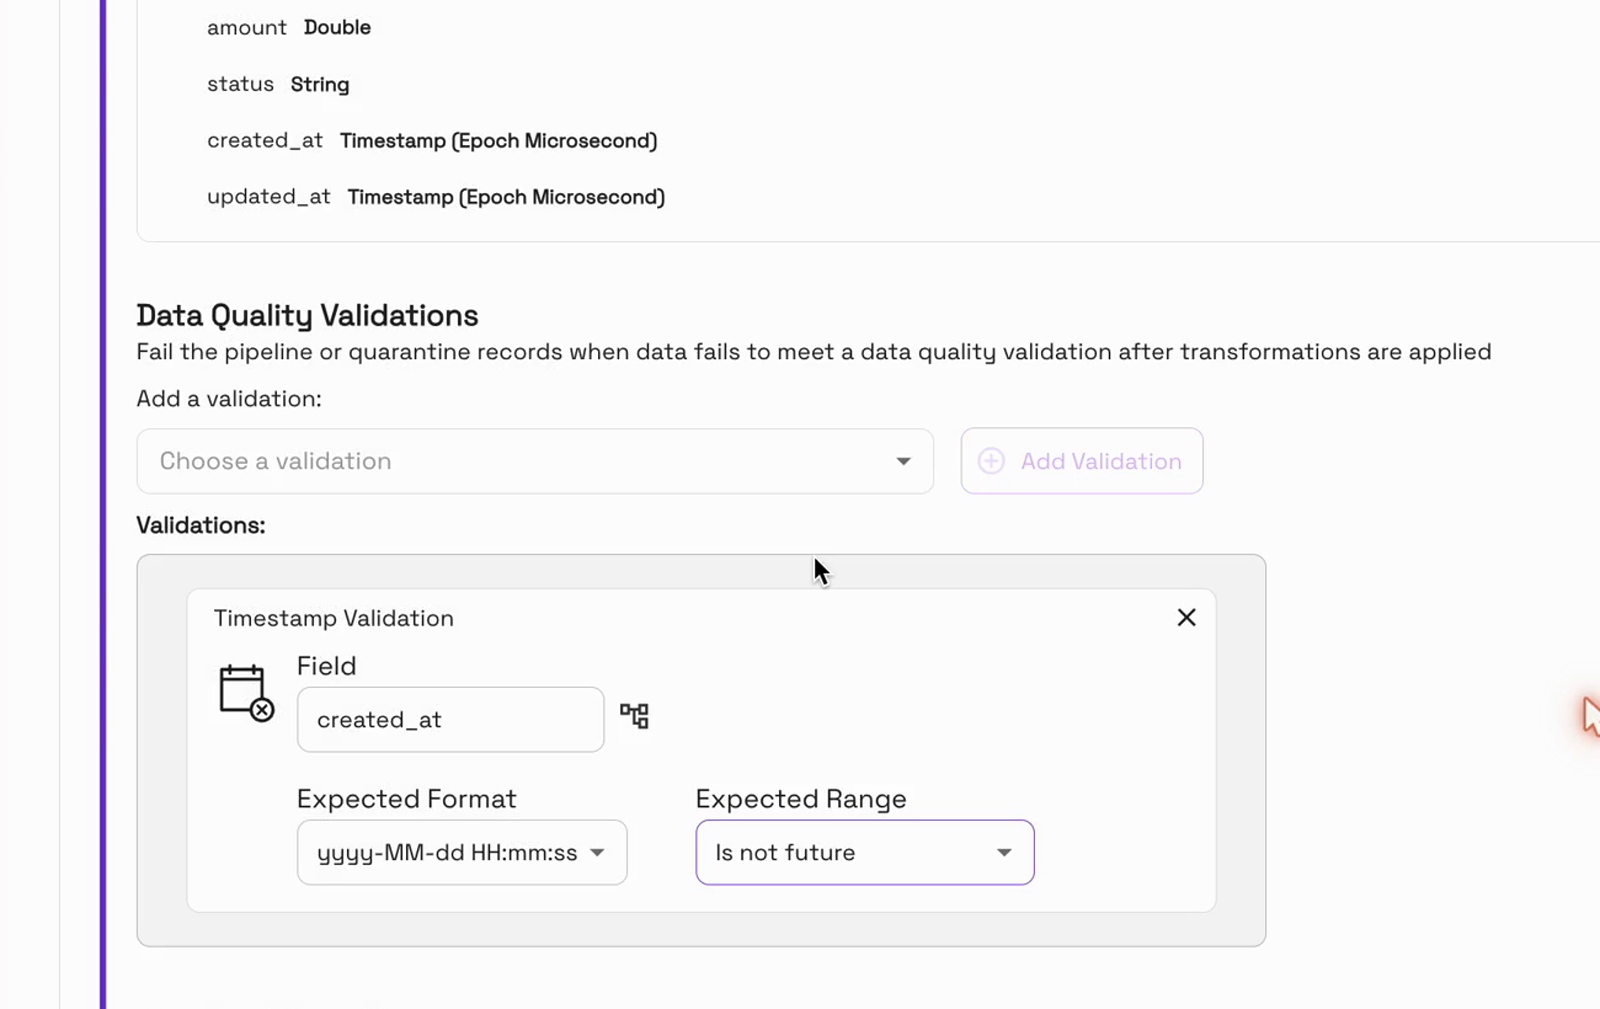Click the Fail the pipeline description text
The height and width of the screenshot is (1009, 1600).
(814, 352)
